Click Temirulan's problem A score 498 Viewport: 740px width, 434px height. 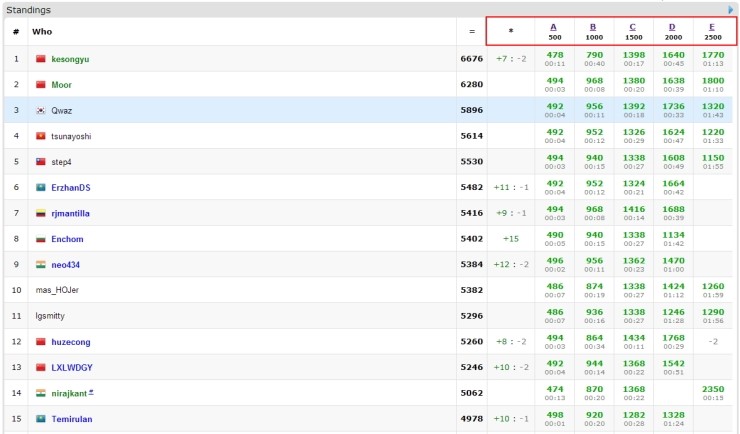[555, 415]
